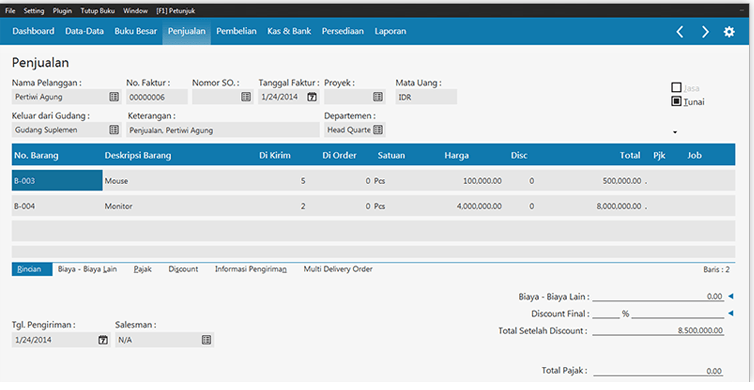Enable the Jasa checkbox
754x390 pixels.
click(x=676, y=88)
